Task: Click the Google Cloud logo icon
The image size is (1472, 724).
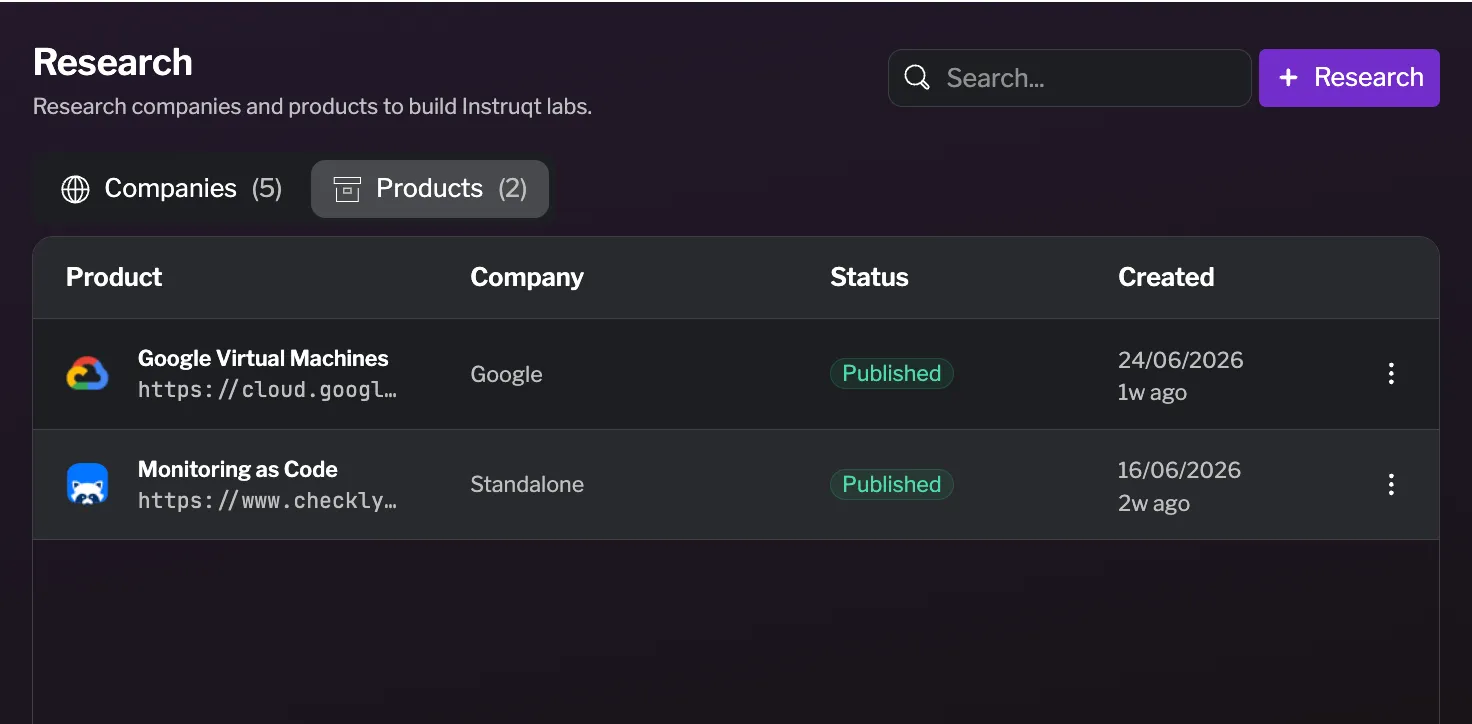Action: coord(87,374)
